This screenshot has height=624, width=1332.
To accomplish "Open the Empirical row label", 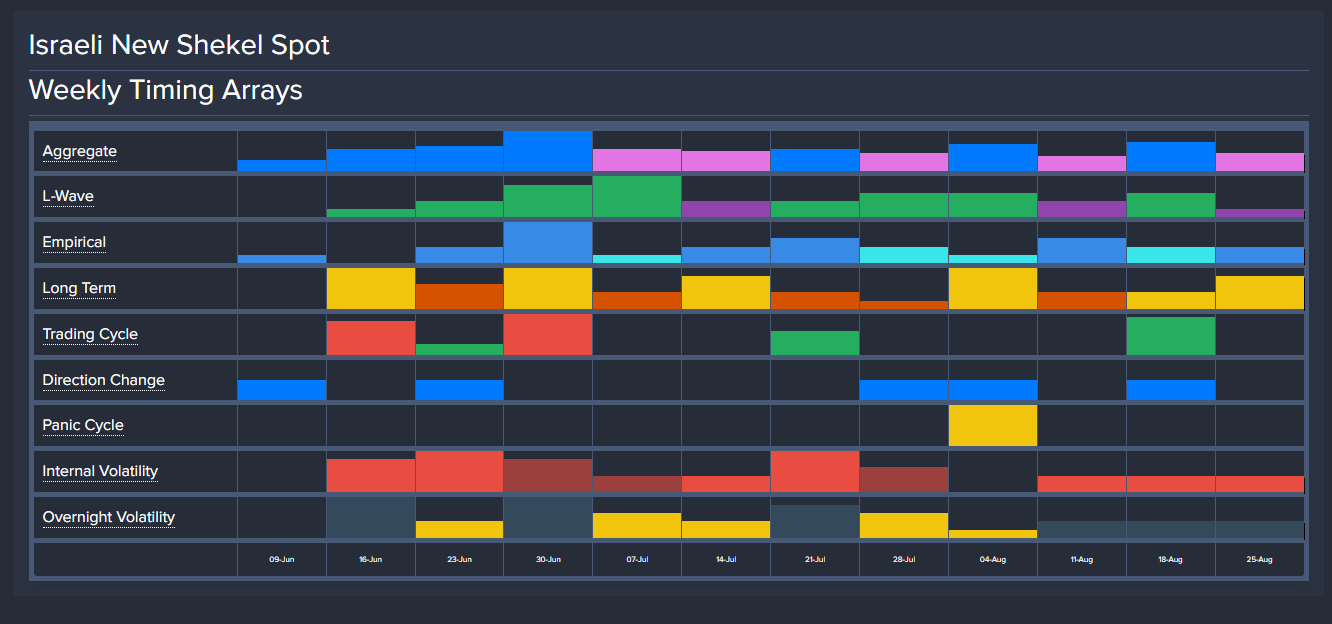I will [x=74, y=243].
